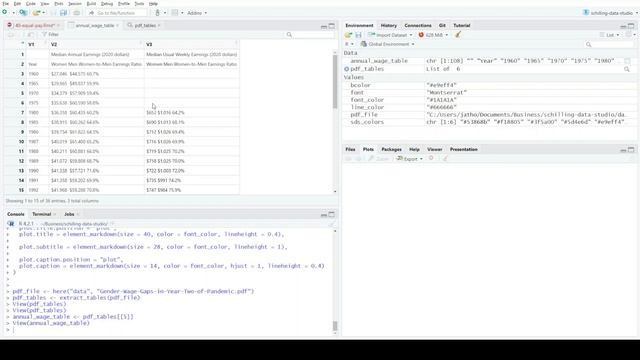Screen dimensions: 640x360
Task: Switch to the History tab
Action: tap(389, 25)
